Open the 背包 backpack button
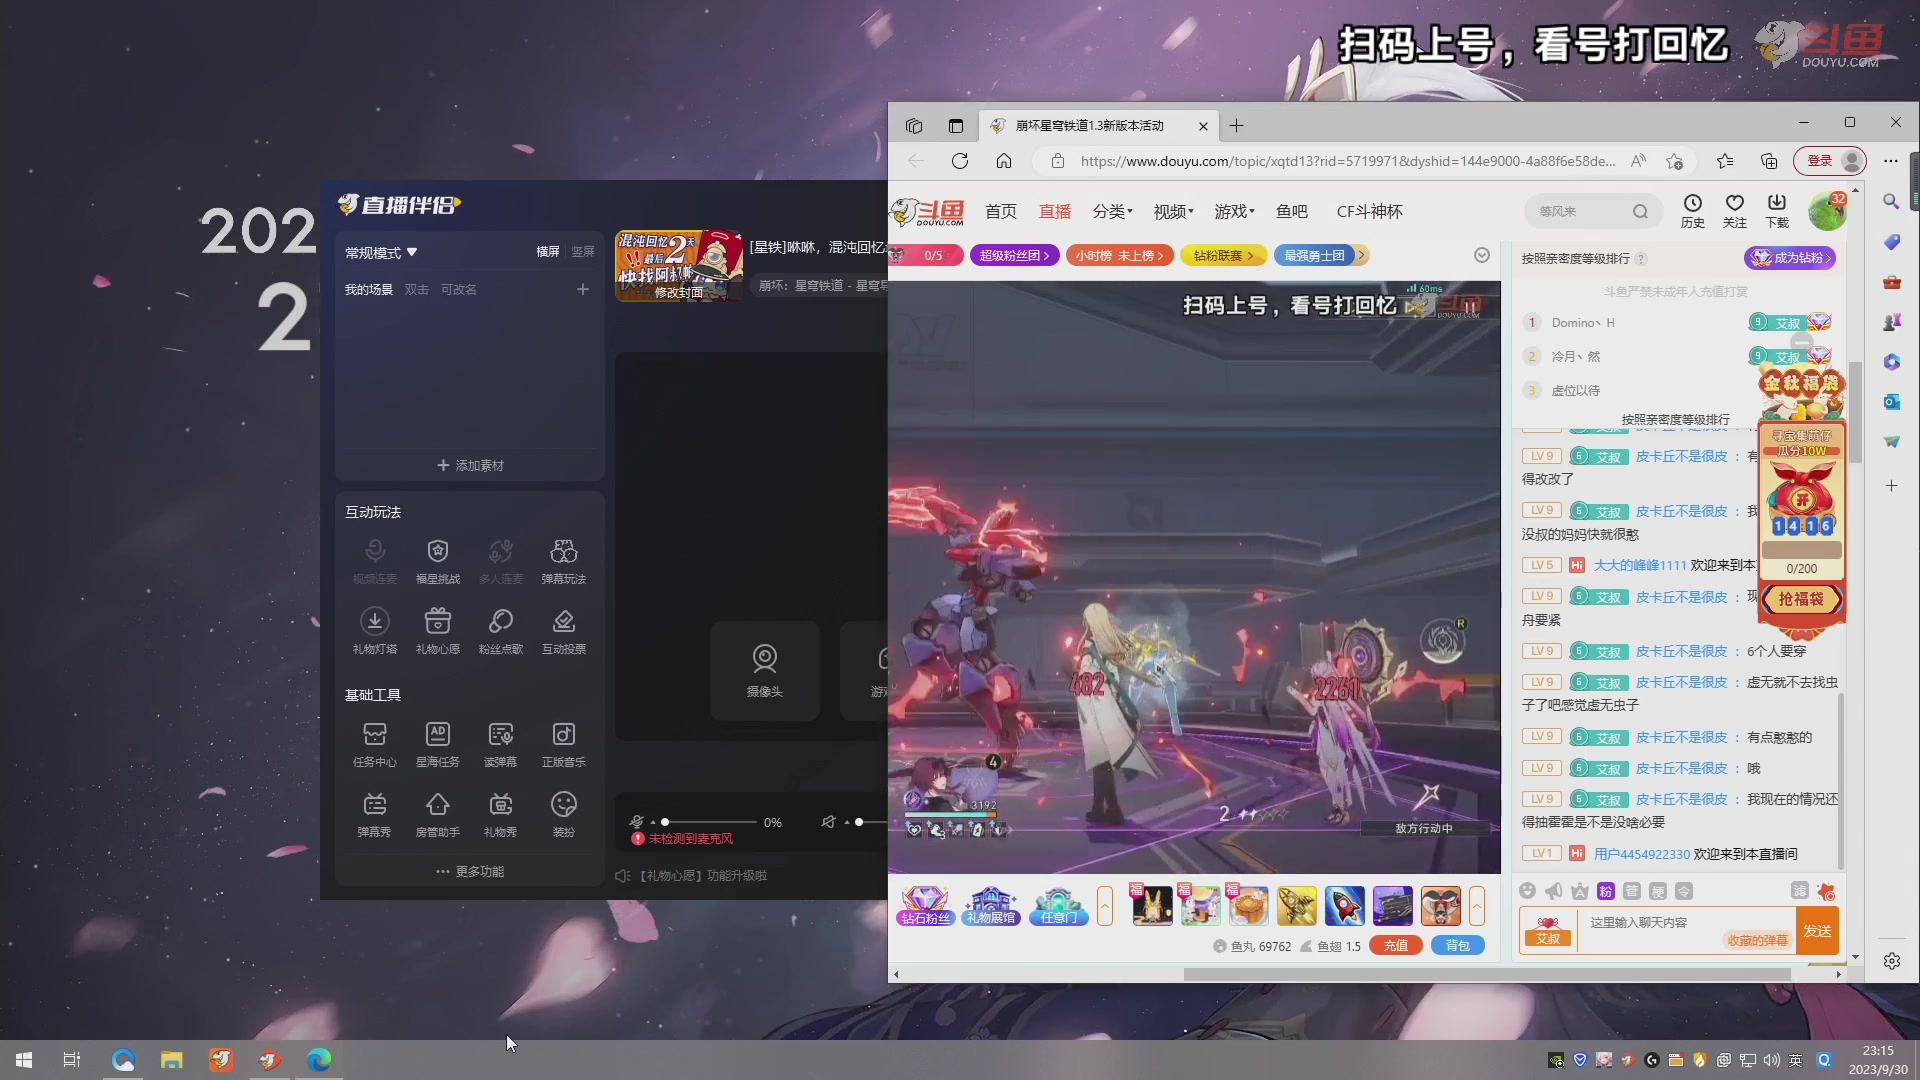 (1458, 946)
